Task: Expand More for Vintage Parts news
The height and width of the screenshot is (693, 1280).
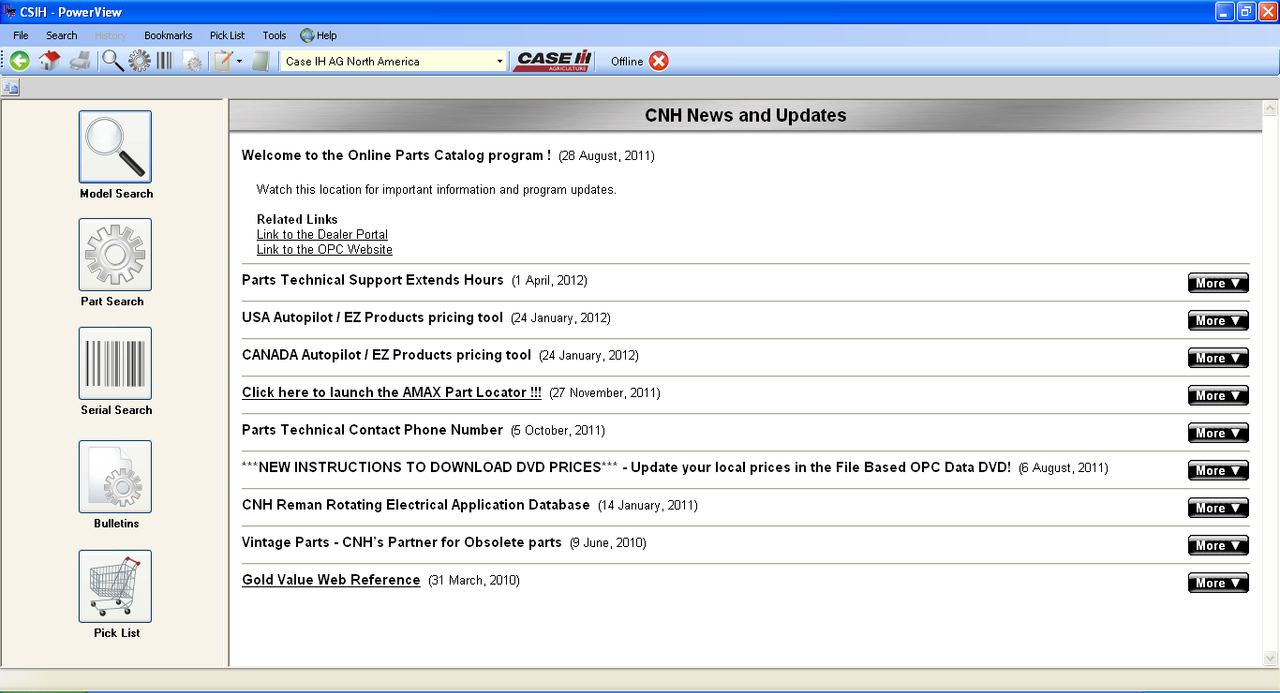Action: [1218, 545]
